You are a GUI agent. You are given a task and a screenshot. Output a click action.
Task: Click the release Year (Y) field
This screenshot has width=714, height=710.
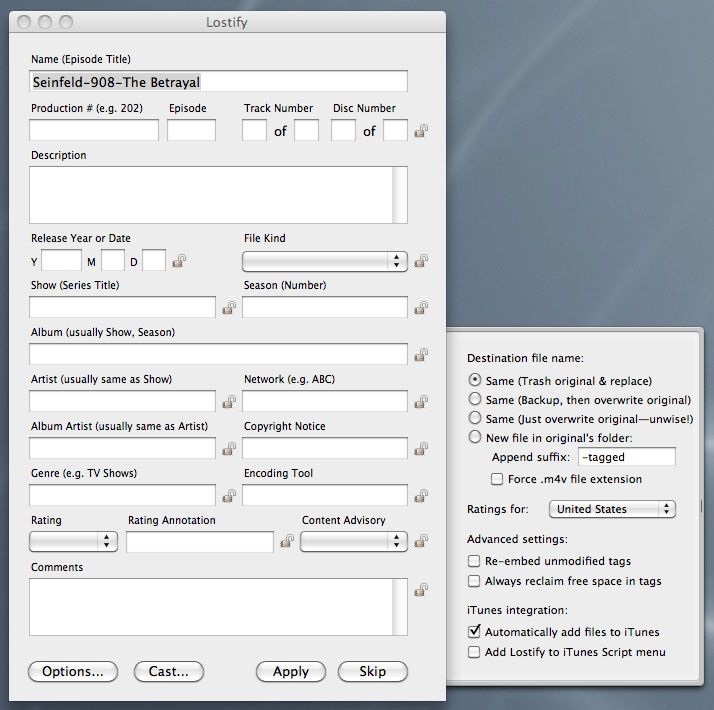tap(61, 260)
